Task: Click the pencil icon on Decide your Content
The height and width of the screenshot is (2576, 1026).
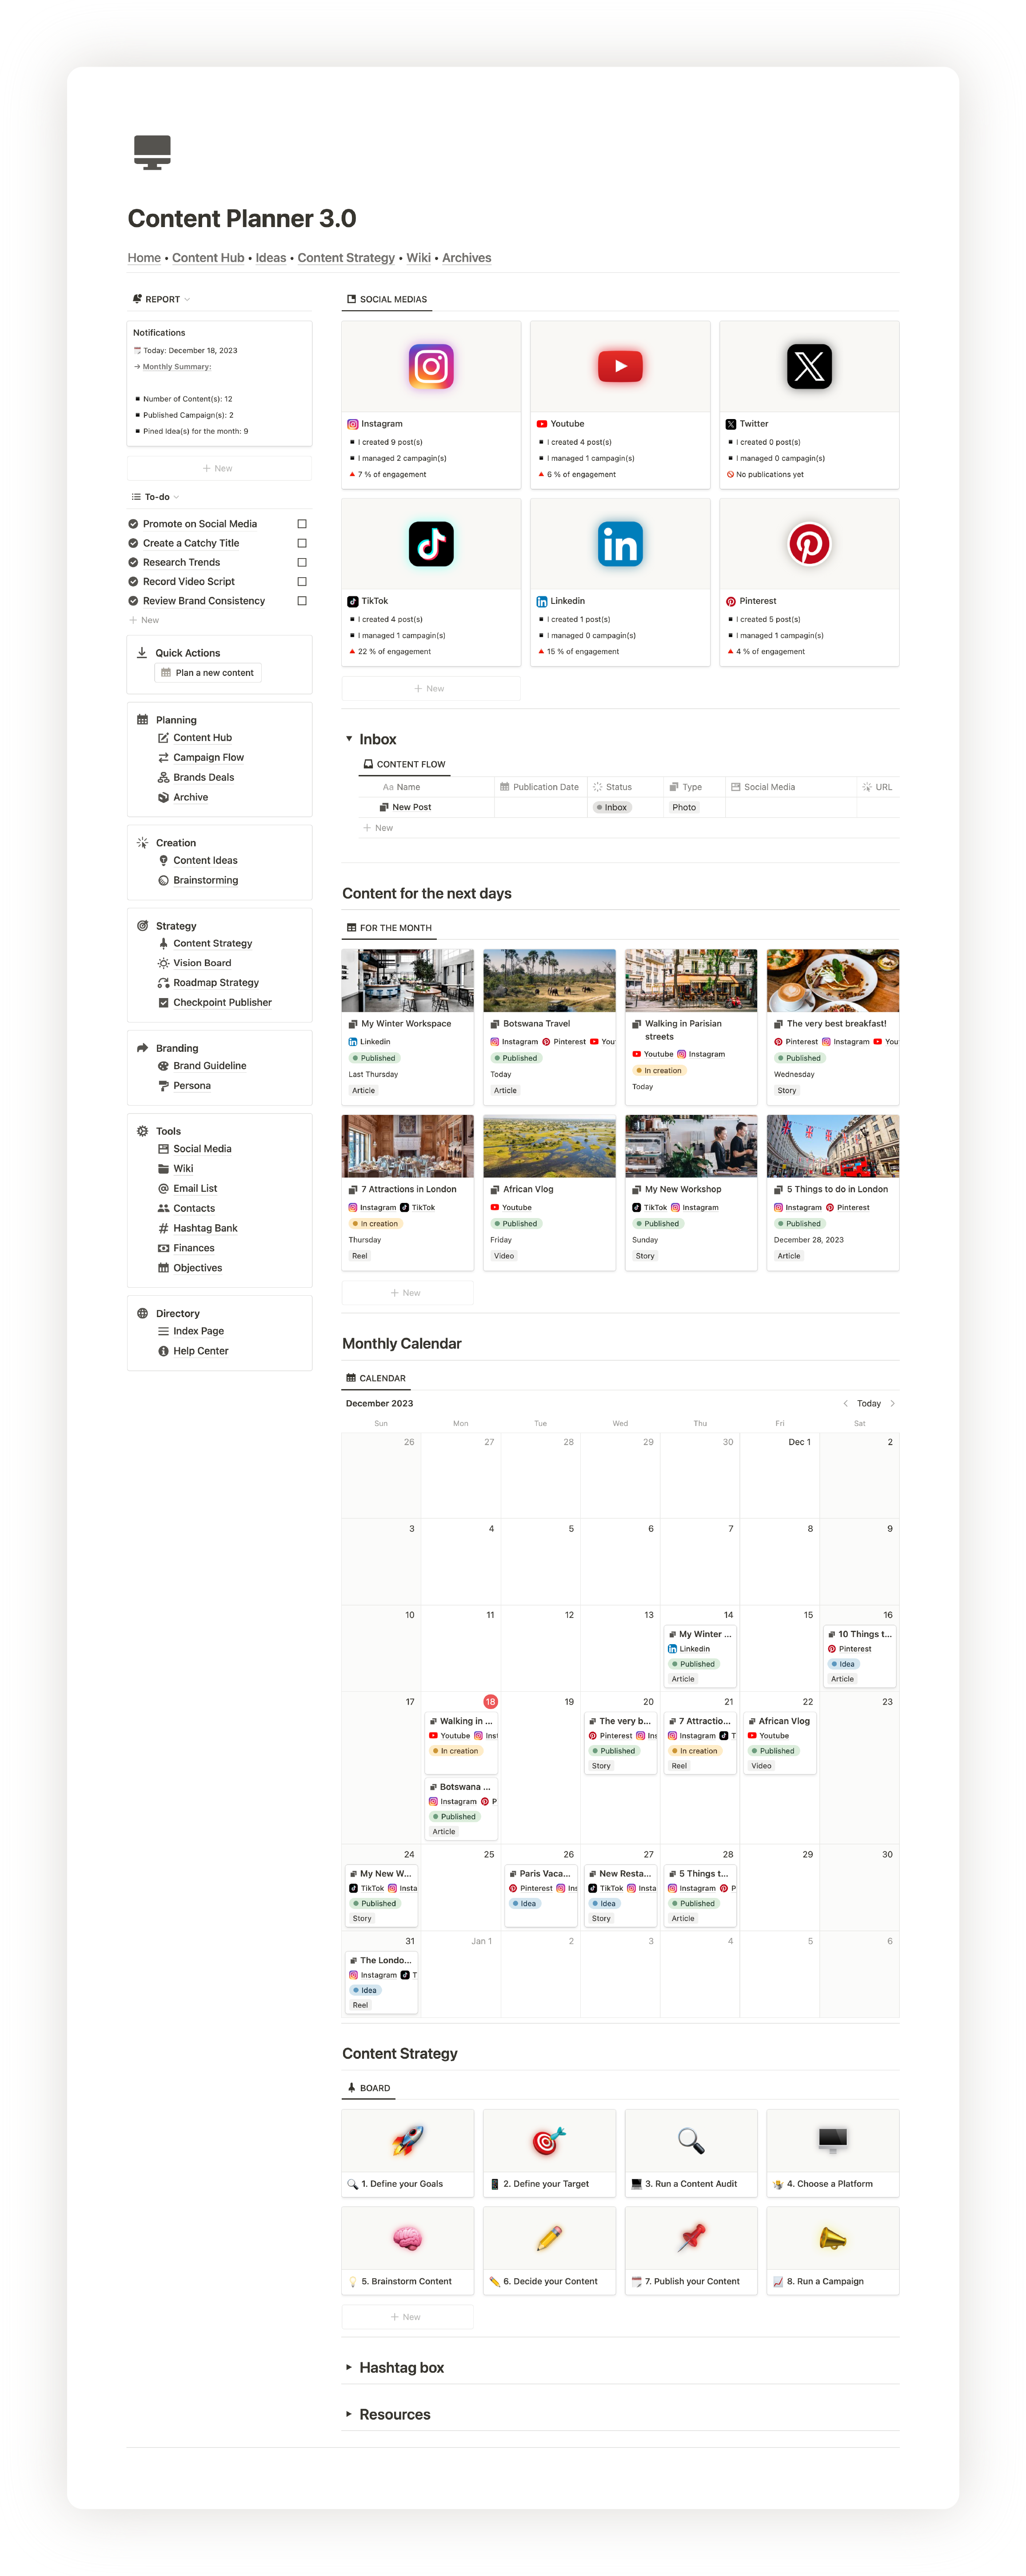Action: (x=549, y=2238)
